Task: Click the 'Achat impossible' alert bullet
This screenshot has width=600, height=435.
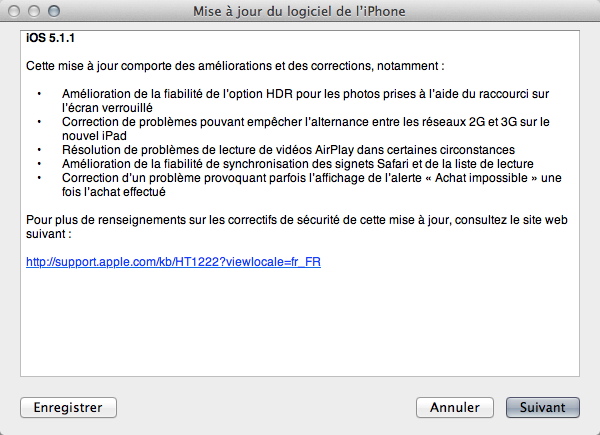Action: click(x=311, y=184)
